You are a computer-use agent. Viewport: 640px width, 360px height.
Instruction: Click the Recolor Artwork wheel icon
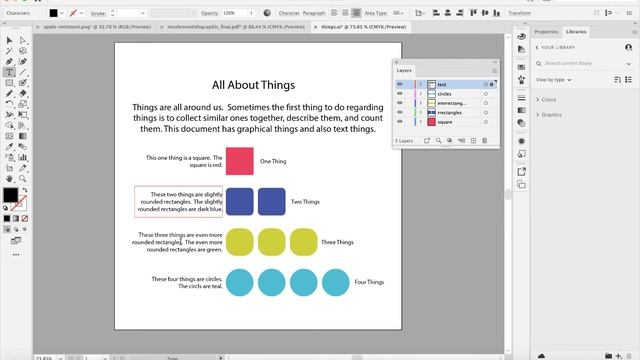click(267, 13)
